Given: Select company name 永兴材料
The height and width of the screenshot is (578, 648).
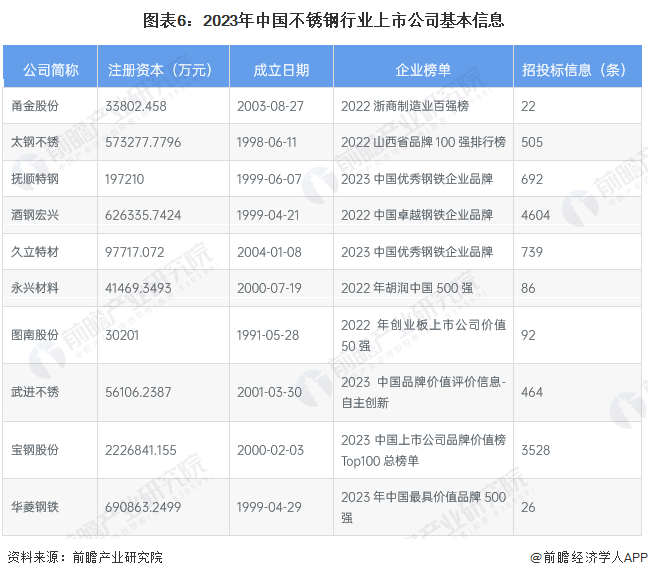Looking at the screenshot, I should point(35,288).
